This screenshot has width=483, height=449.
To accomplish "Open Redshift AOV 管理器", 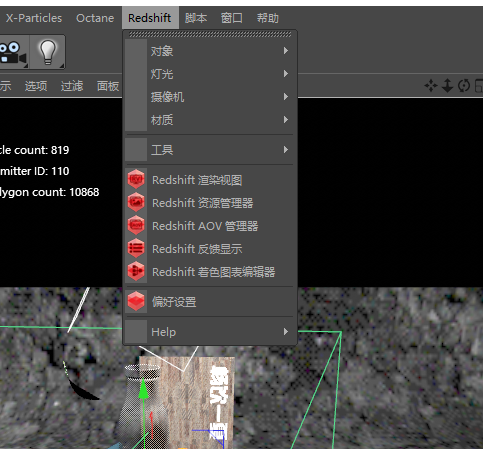I will click(210, 226).
